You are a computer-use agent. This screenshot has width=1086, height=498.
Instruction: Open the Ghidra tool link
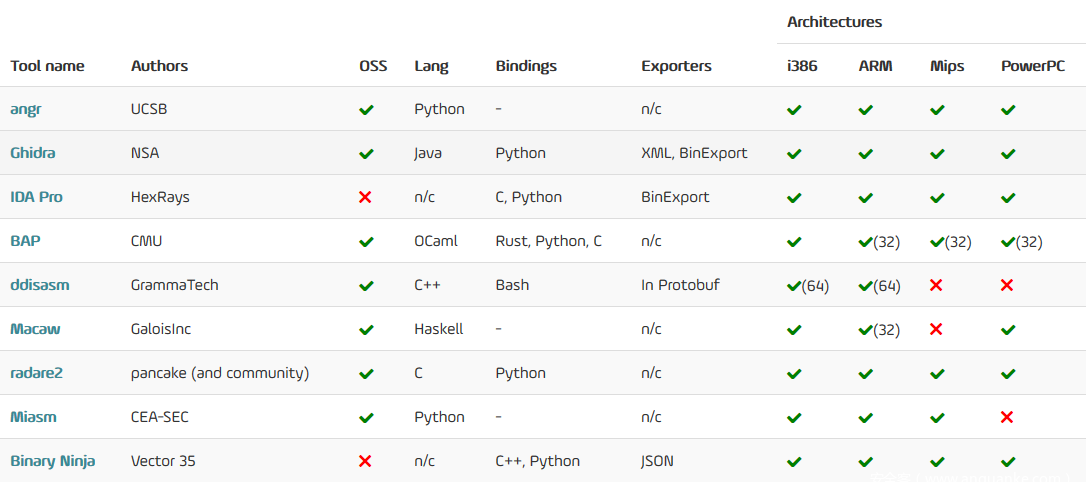(x=33, y=153)
